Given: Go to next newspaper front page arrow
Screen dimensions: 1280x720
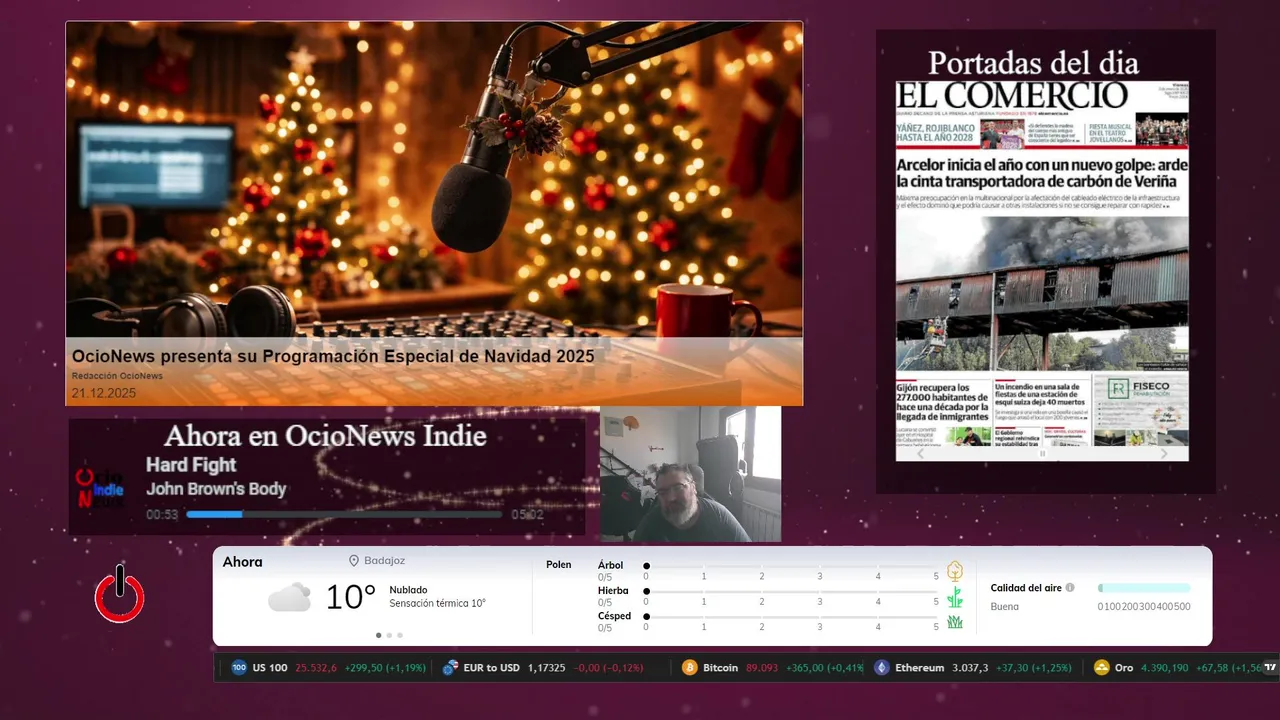Looking at the screenshot, I should 1164,453.
